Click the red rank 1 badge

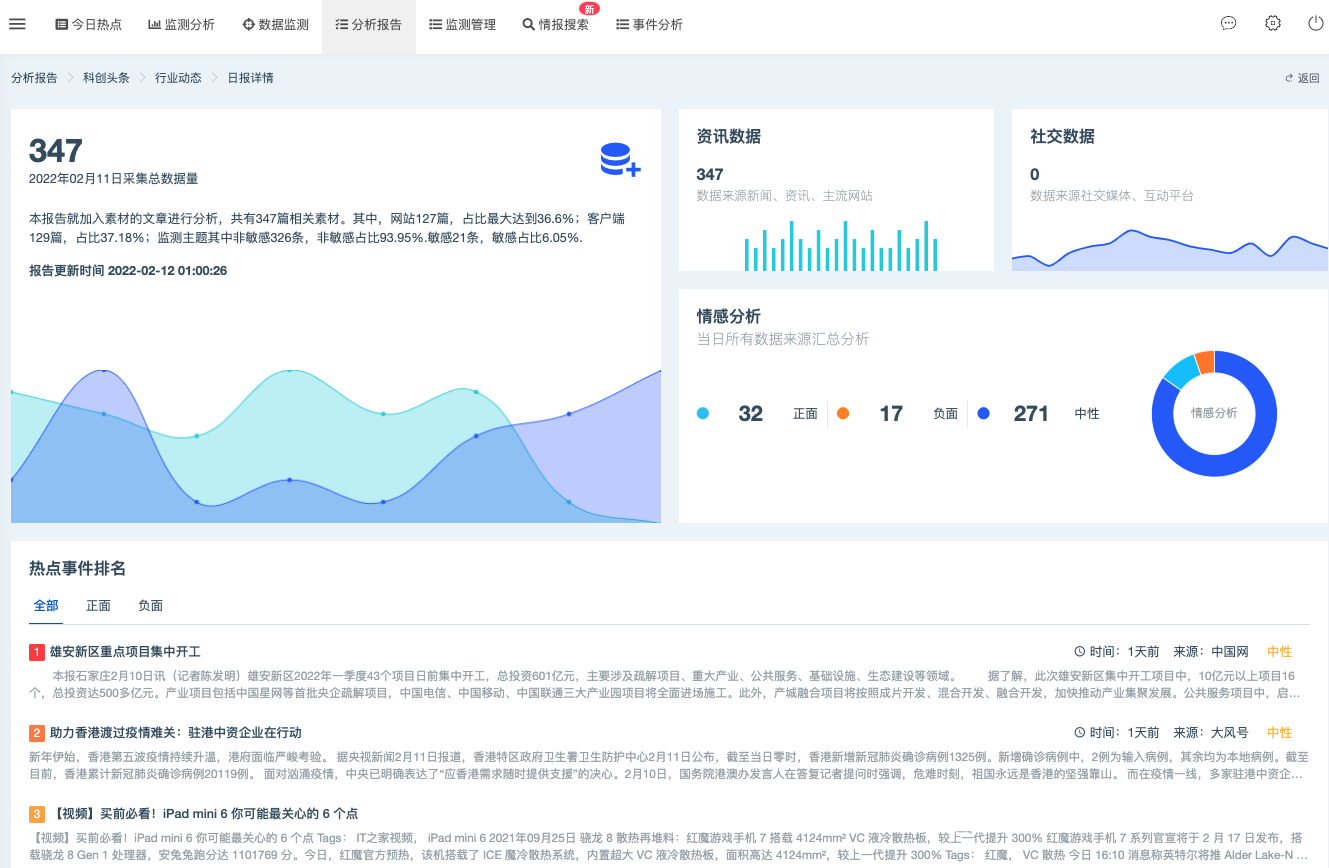[x=37, y=652]
